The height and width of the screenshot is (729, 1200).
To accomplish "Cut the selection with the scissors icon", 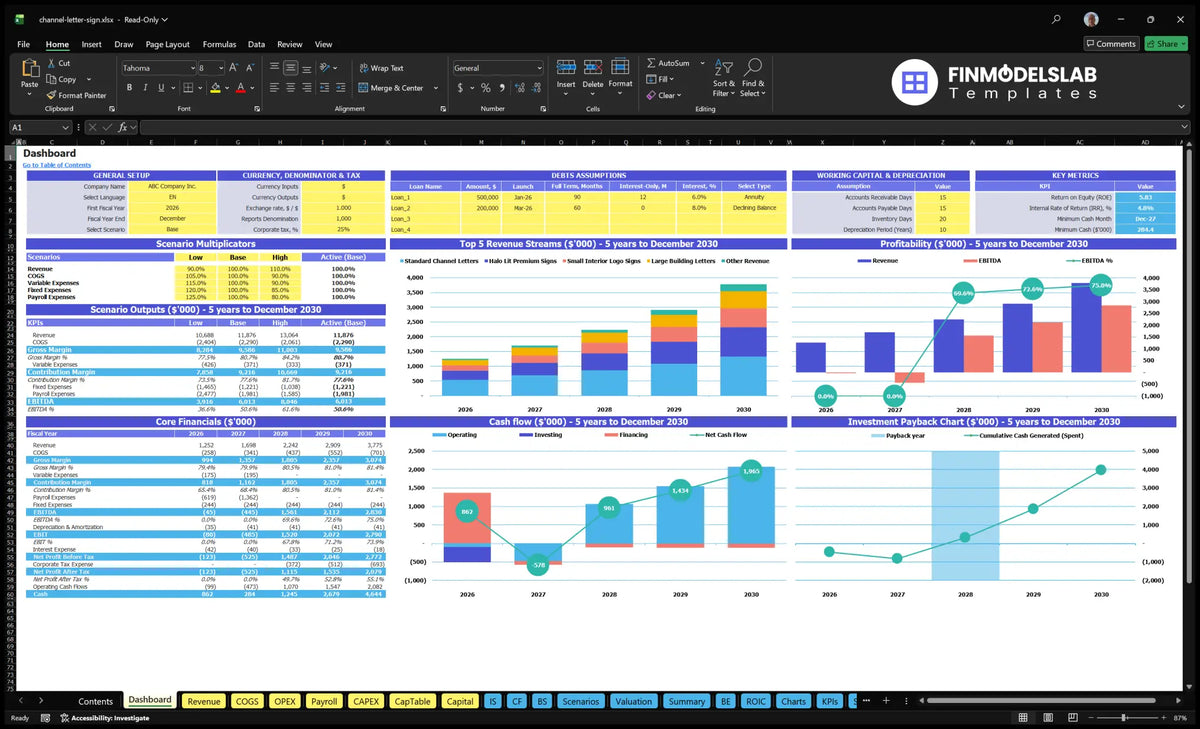I will point(51,63).
